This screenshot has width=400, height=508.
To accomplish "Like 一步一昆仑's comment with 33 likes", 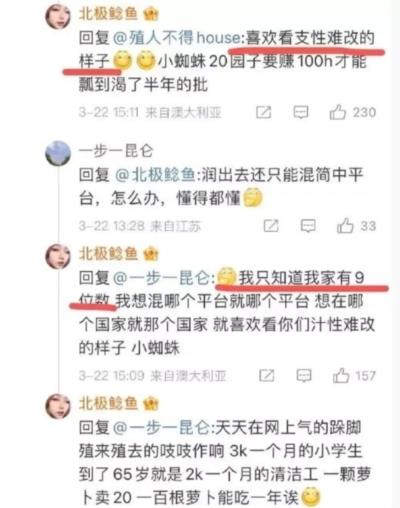I will [x=345, y=226].
